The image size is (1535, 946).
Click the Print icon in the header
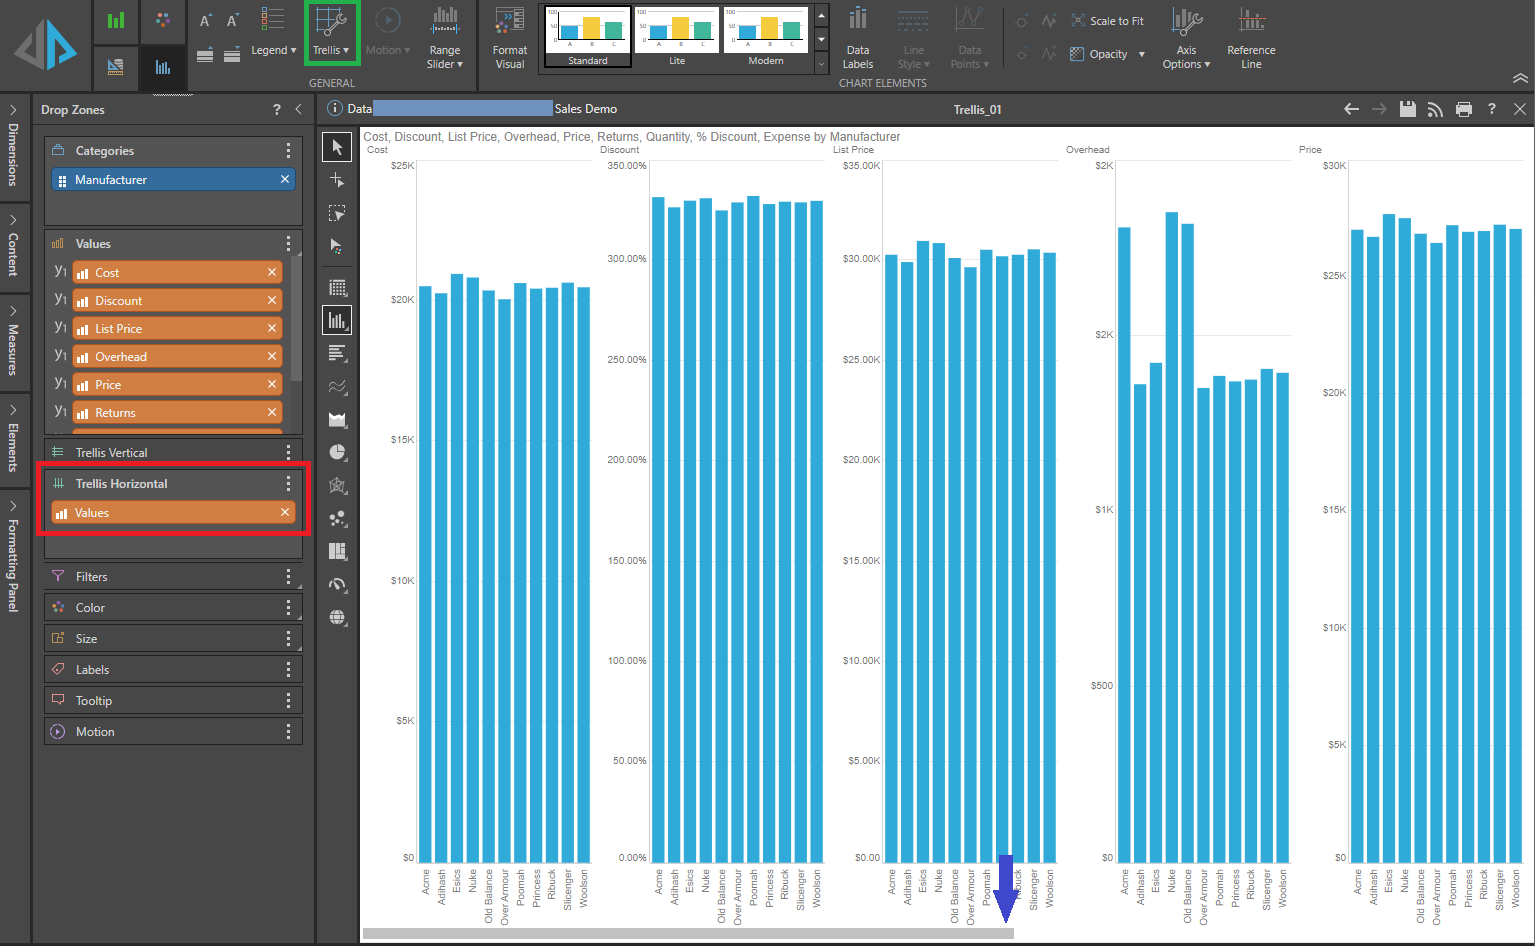[x=1463, y=109]
